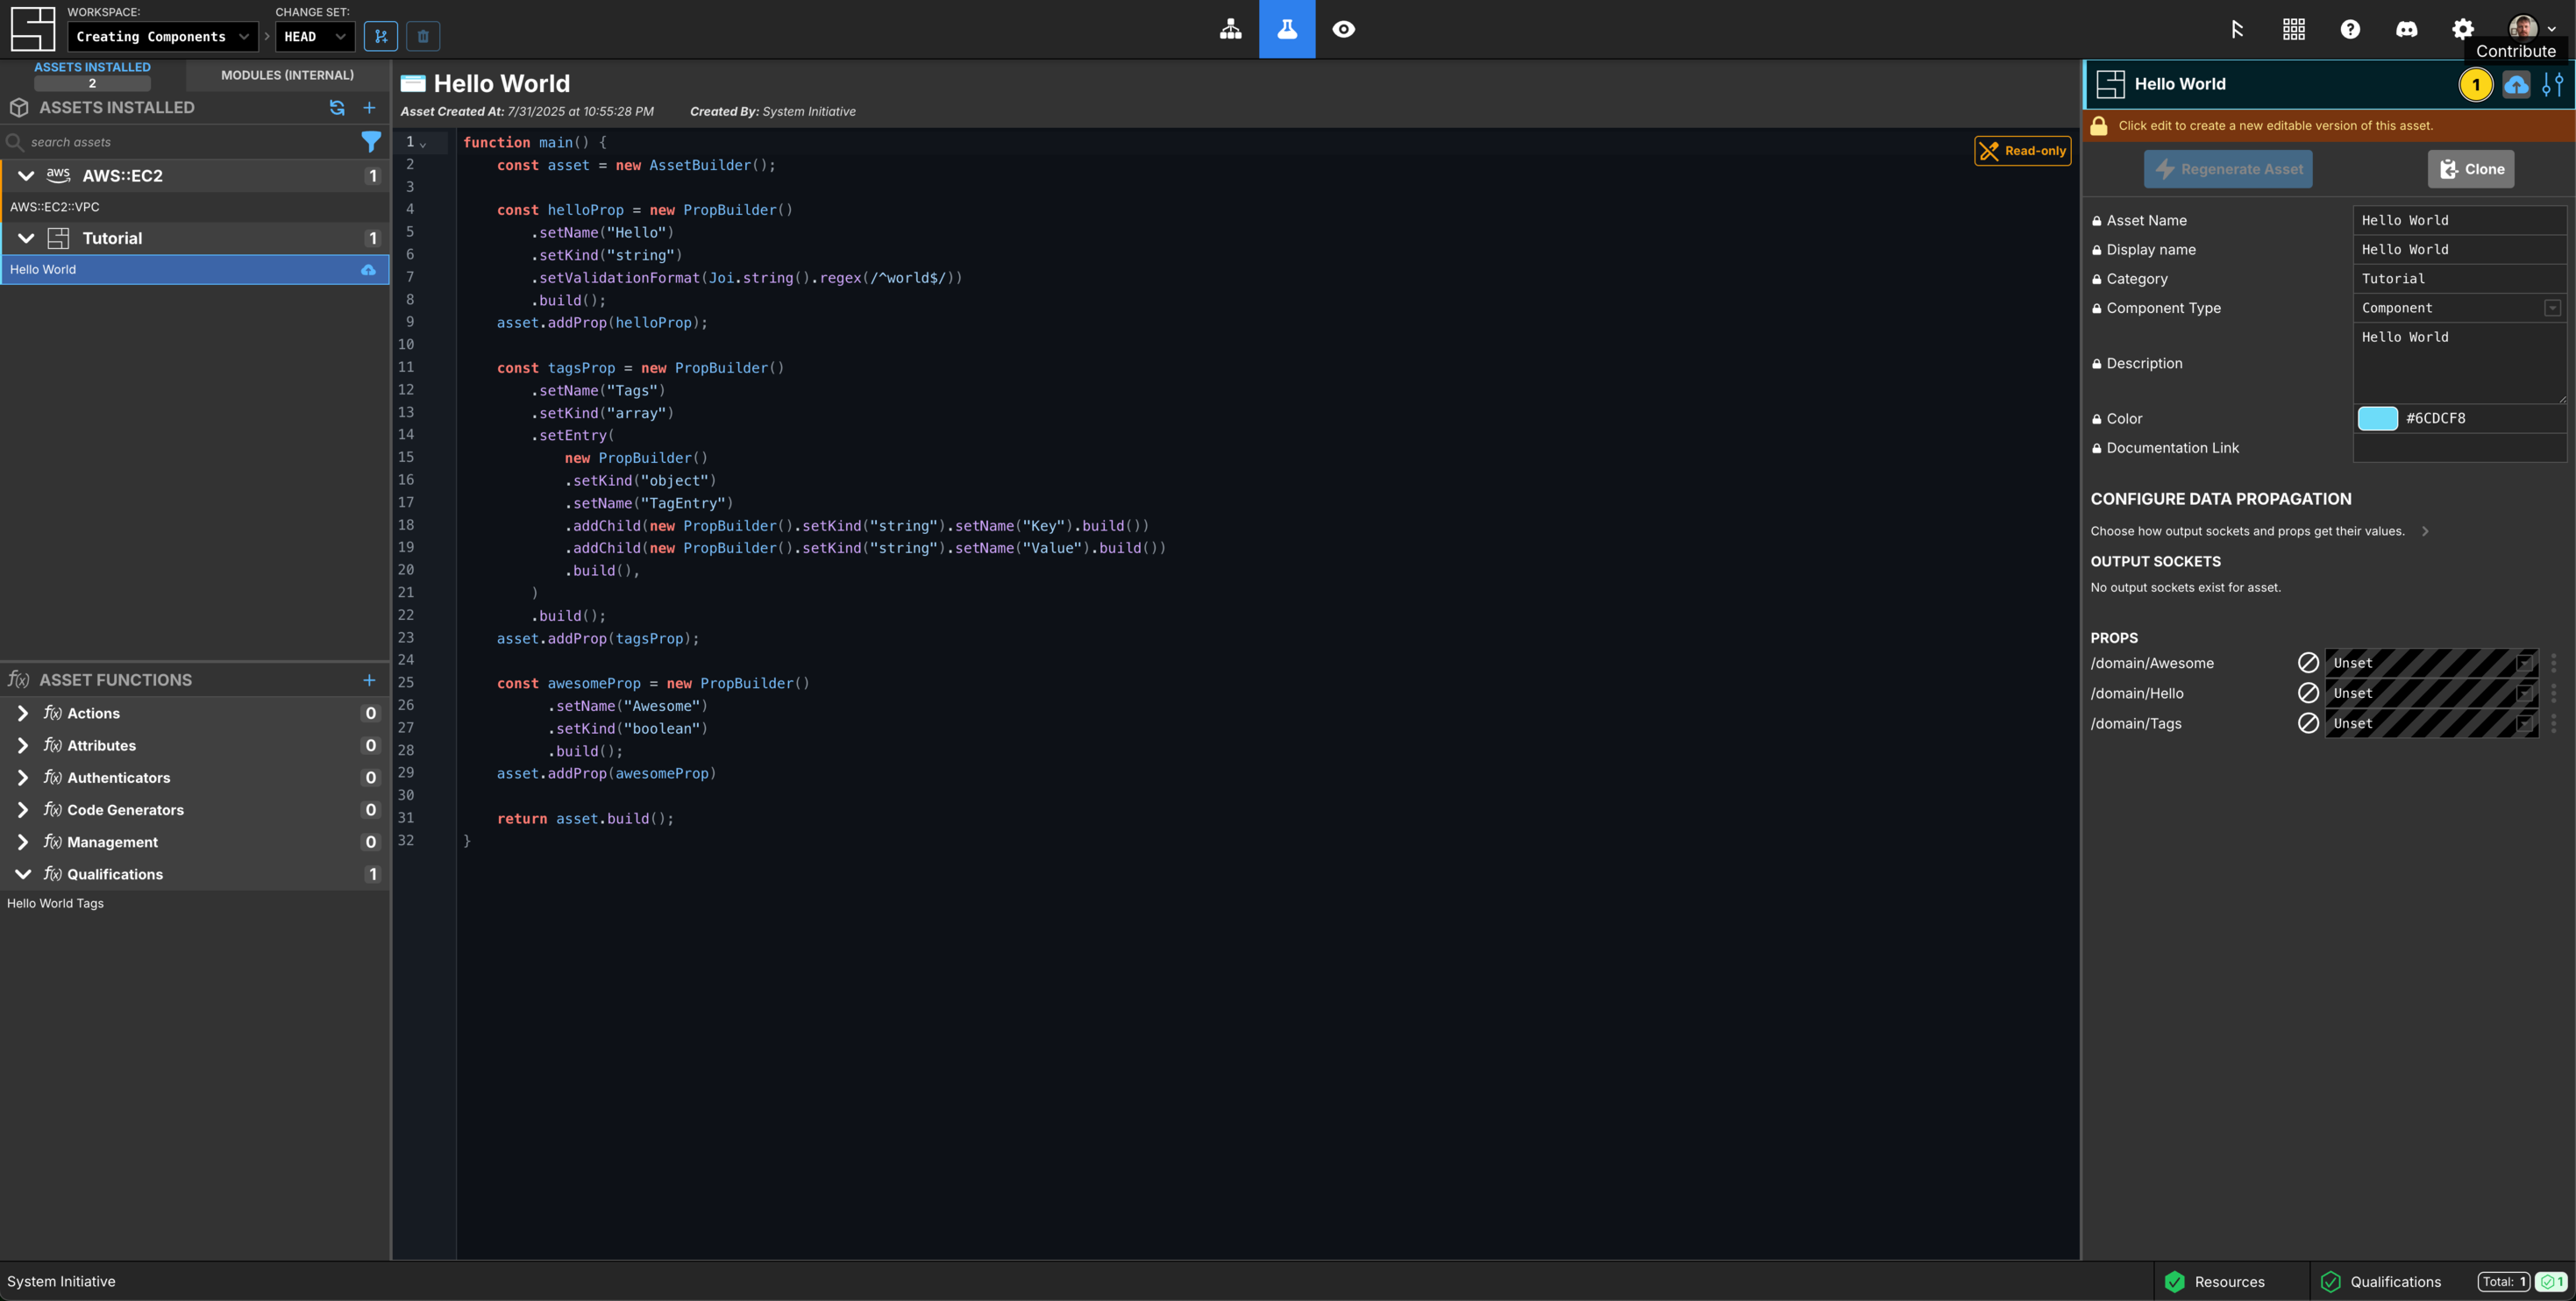2576x1301 pixels.
Task: Add a new asset function
Action: (369, 680)
